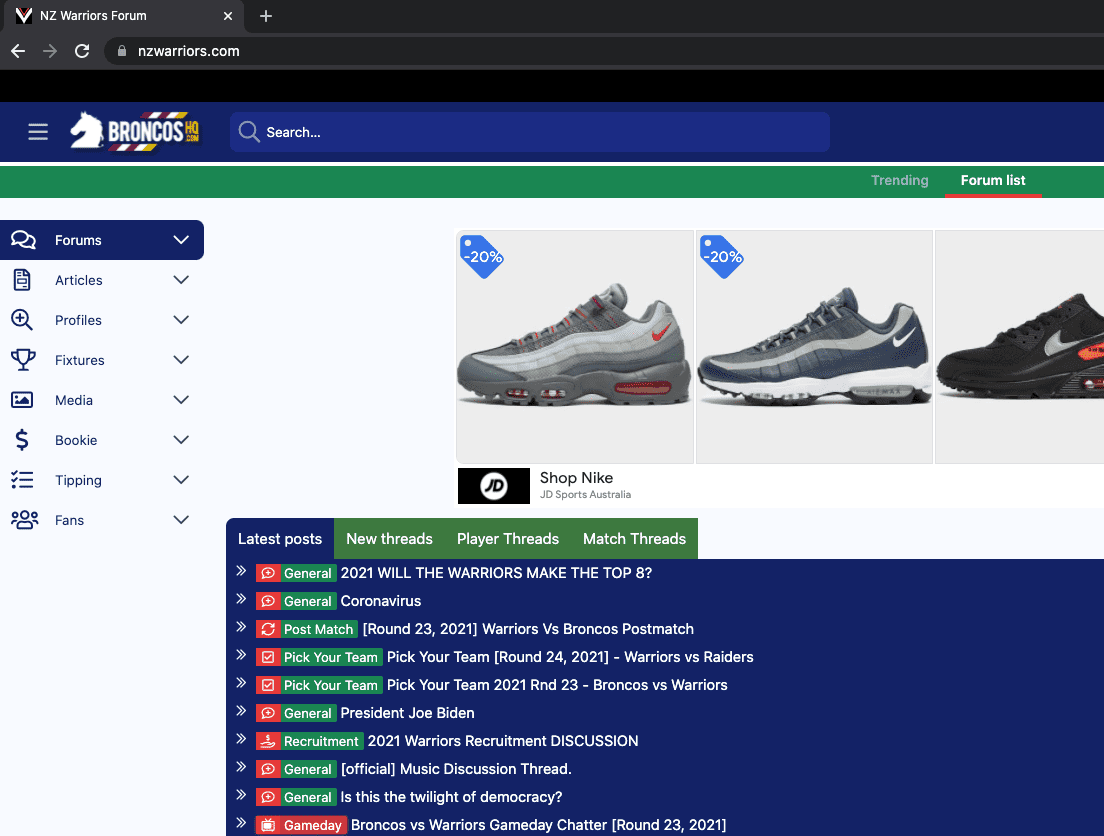
Task: Open Warriors Vs Broncos Postmatch thread
Action: 528,629
